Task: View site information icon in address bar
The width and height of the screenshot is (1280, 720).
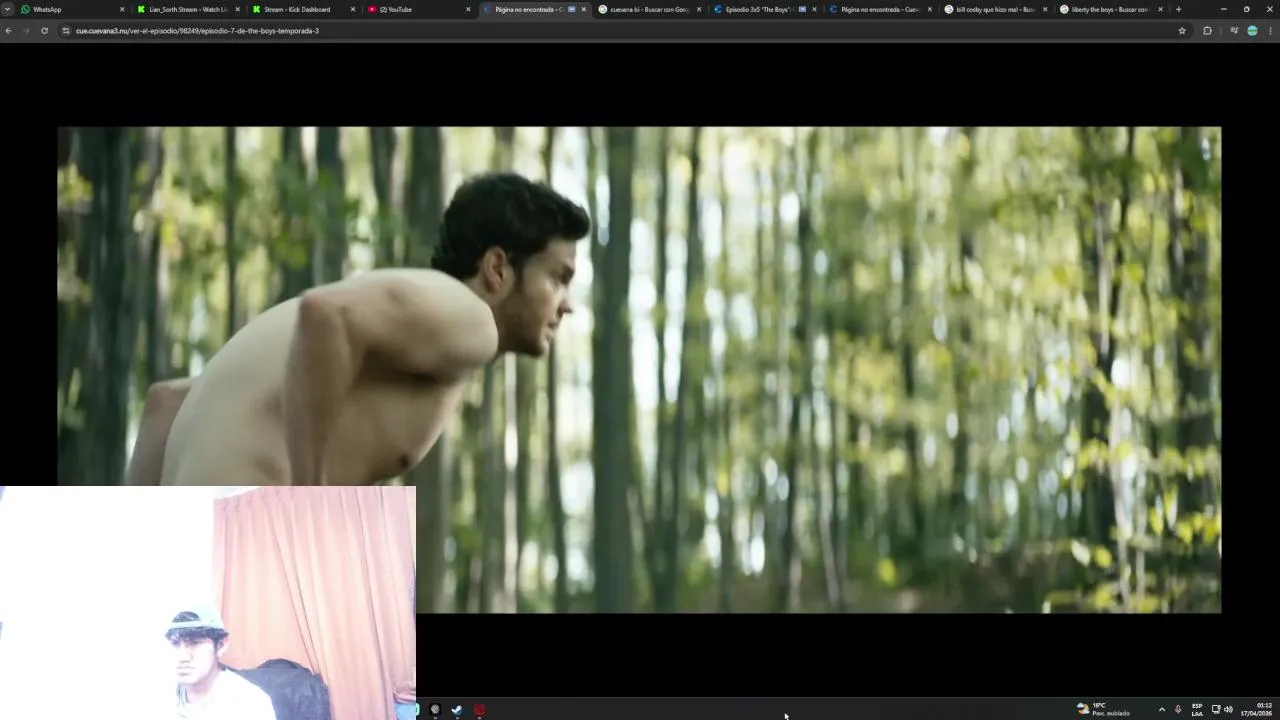Action: pos(66,31)
